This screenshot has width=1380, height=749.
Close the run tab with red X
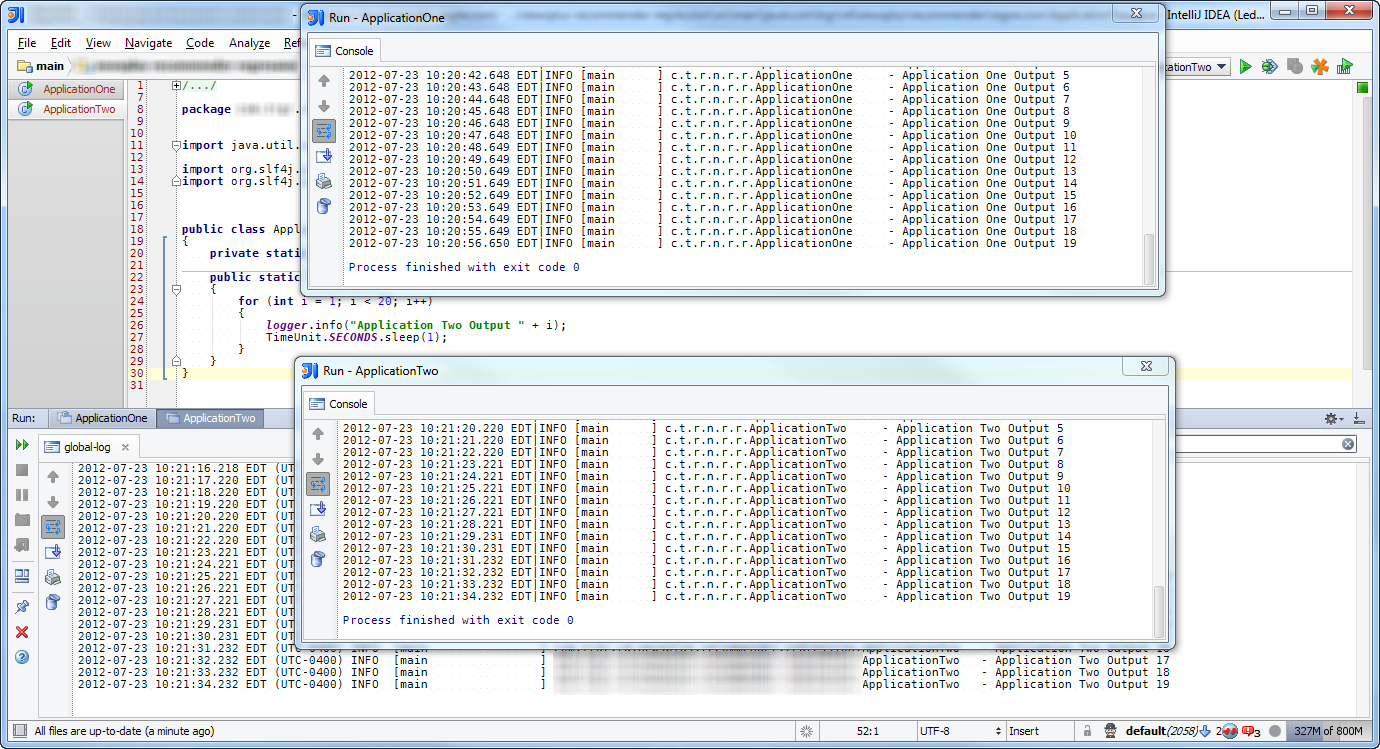click(x=22, y=632)
